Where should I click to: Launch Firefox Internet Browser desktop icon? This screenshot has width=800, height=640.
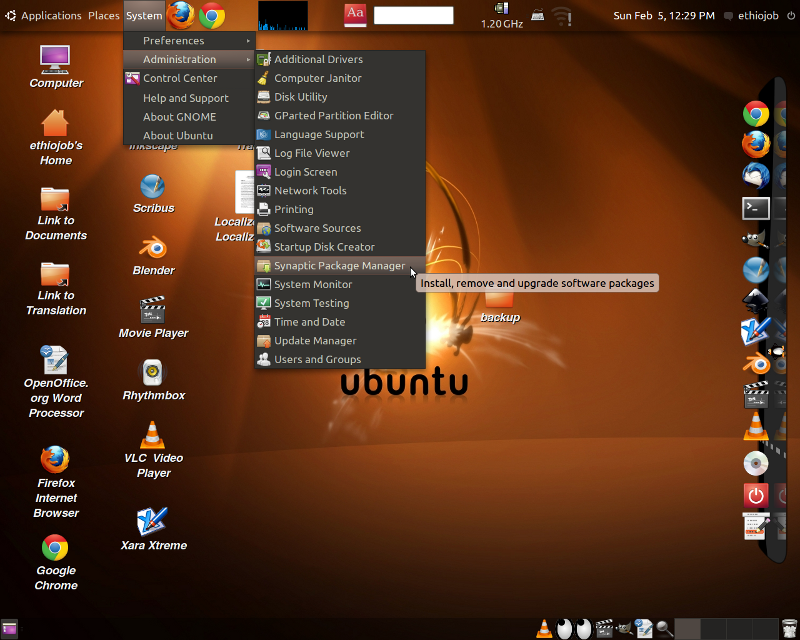point(56,482)
